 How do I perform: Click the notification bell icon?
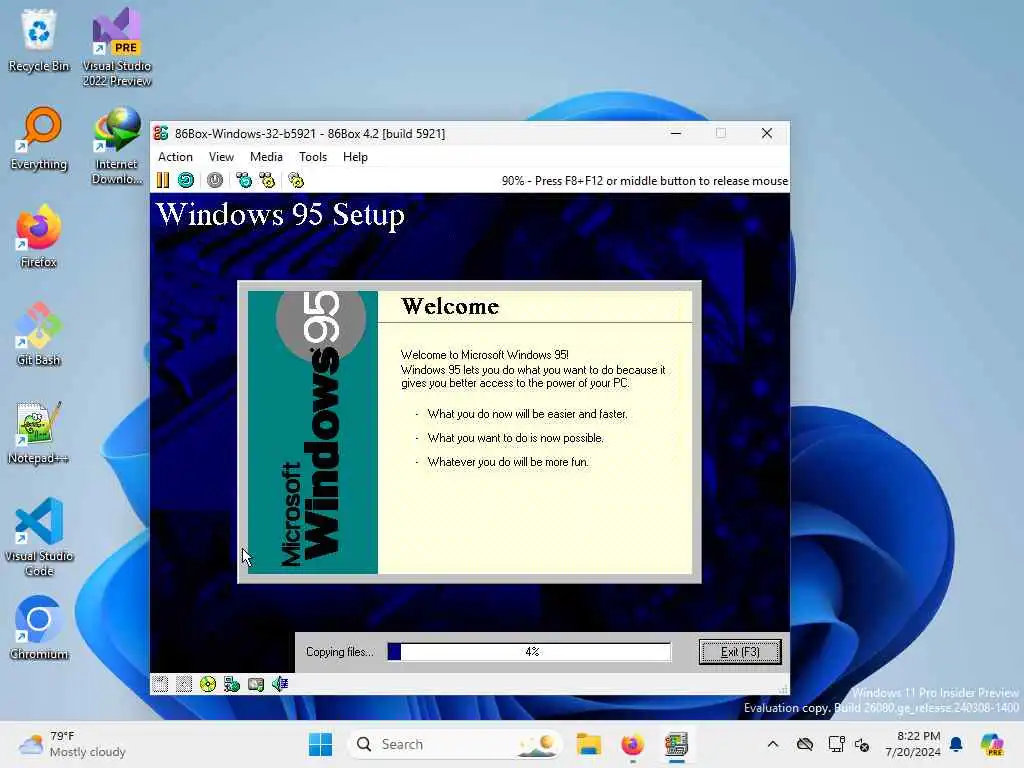(956, 744)
